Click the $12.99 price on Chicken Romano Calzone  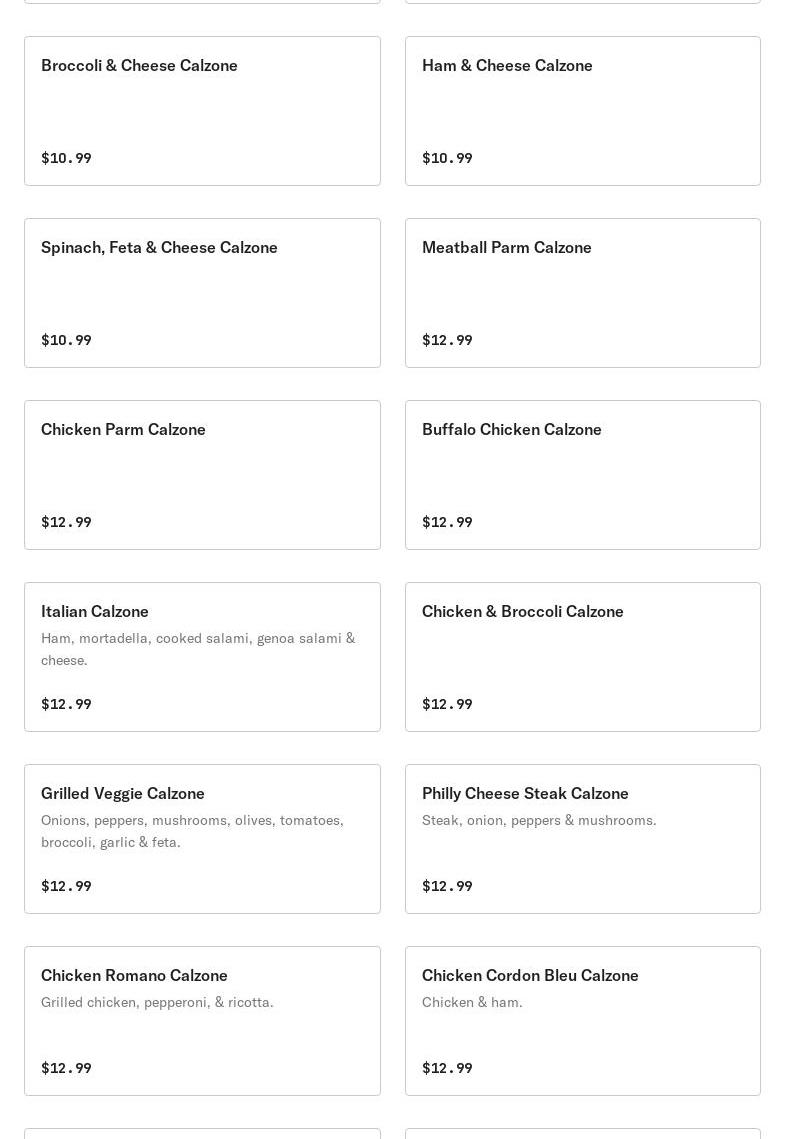(66, 1068)
